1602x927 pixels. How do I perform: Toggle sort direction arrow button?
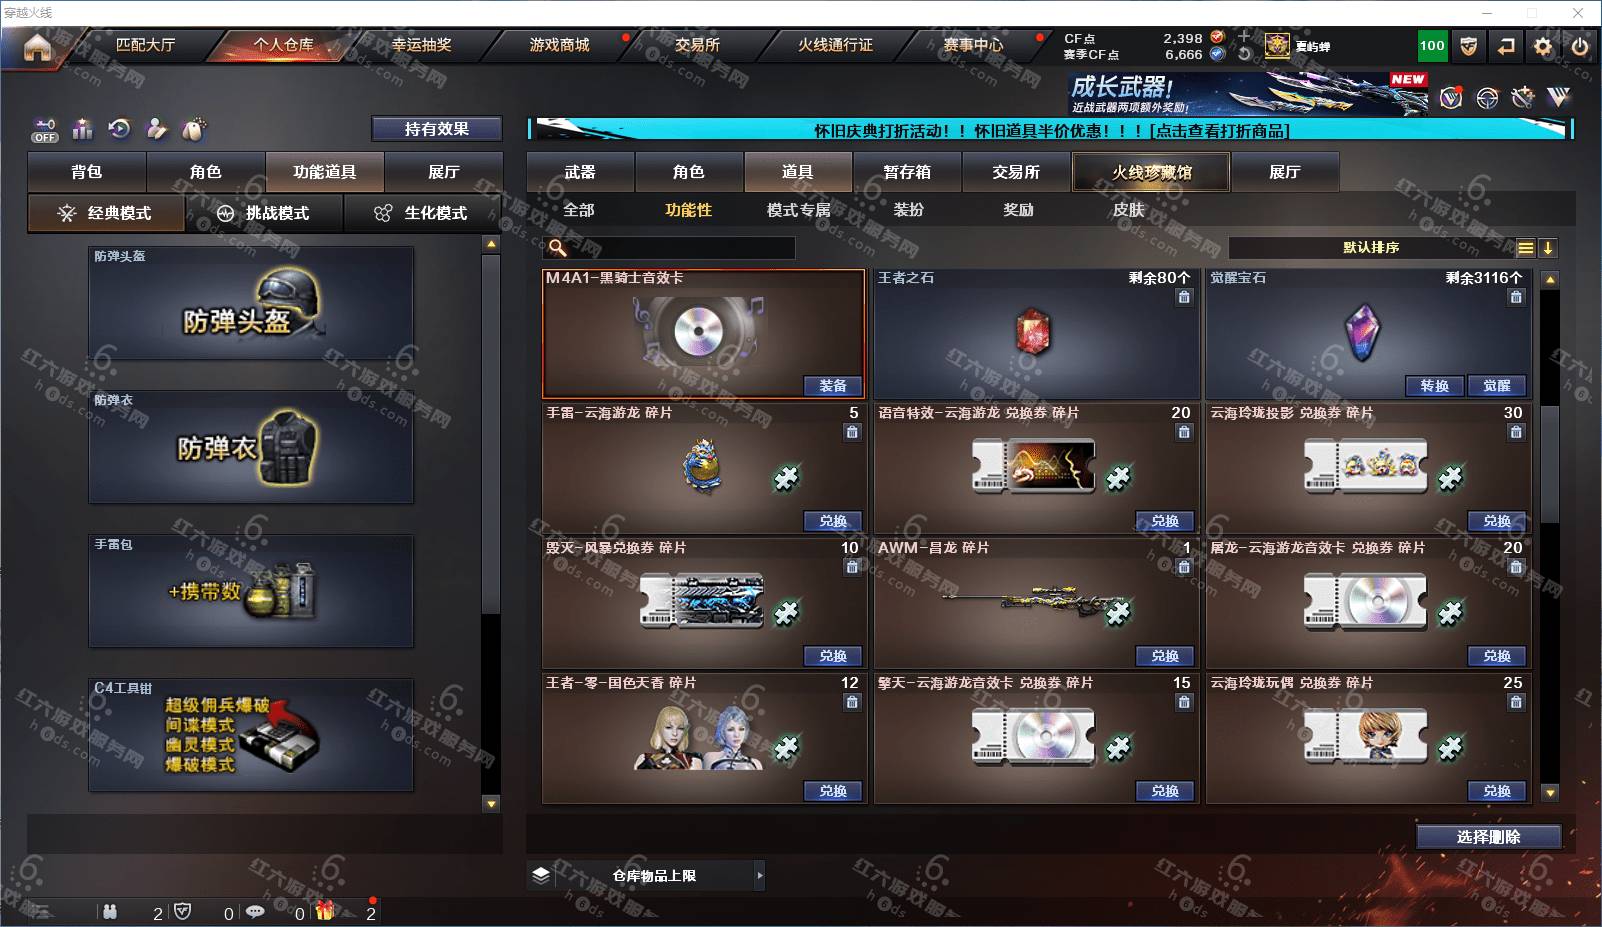pyautogui.click(x=1547, y=248)
